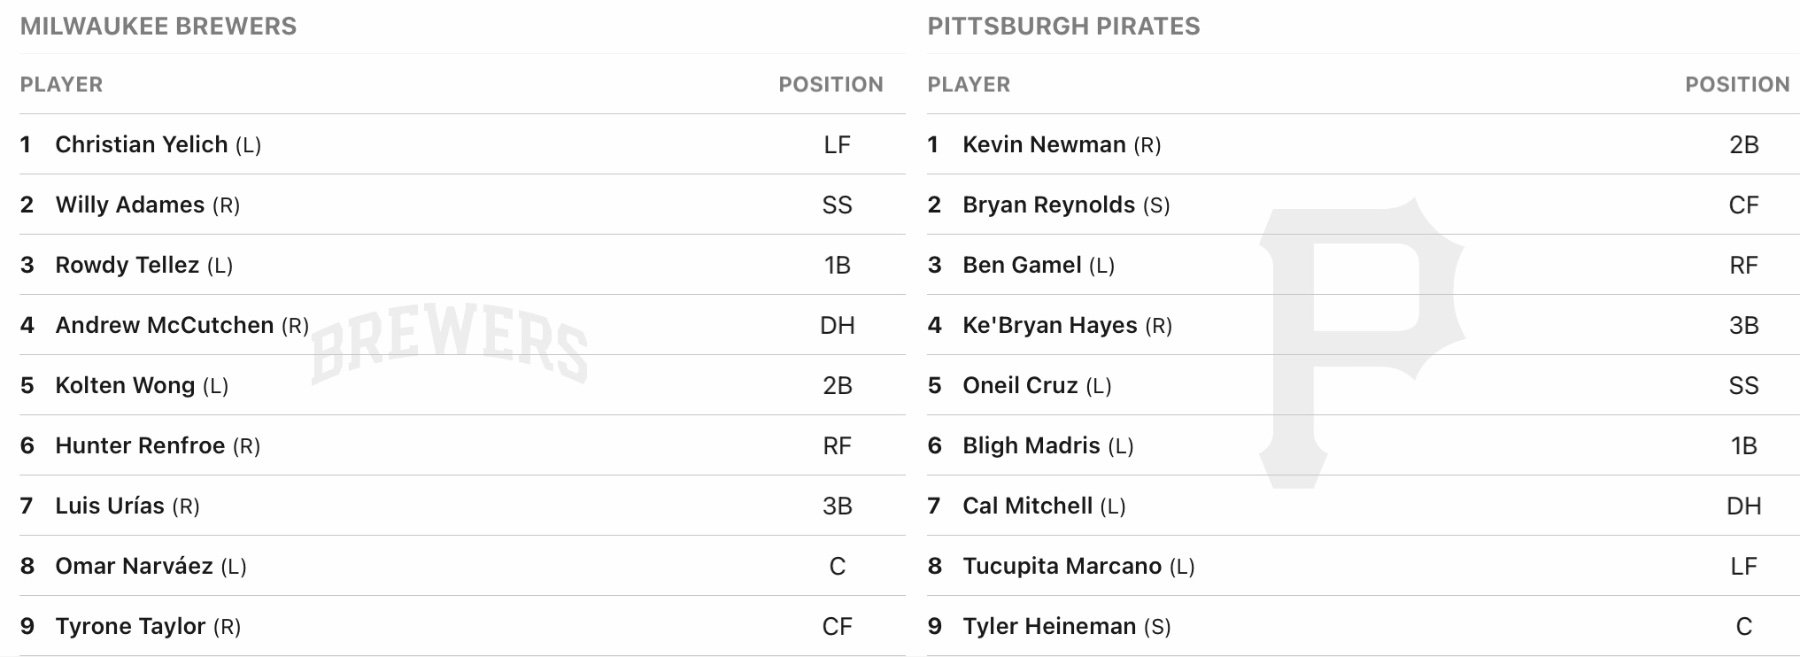Click Bryan Reynolds in Pirates lineup

[x=1048, y=205]
